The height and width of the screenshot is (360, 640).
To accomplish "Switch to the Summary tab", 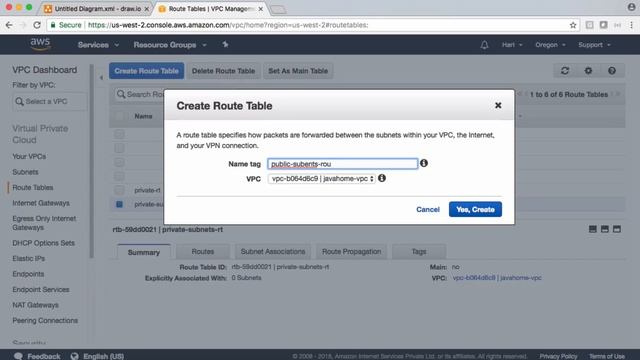I will click(x=144, y=252).
